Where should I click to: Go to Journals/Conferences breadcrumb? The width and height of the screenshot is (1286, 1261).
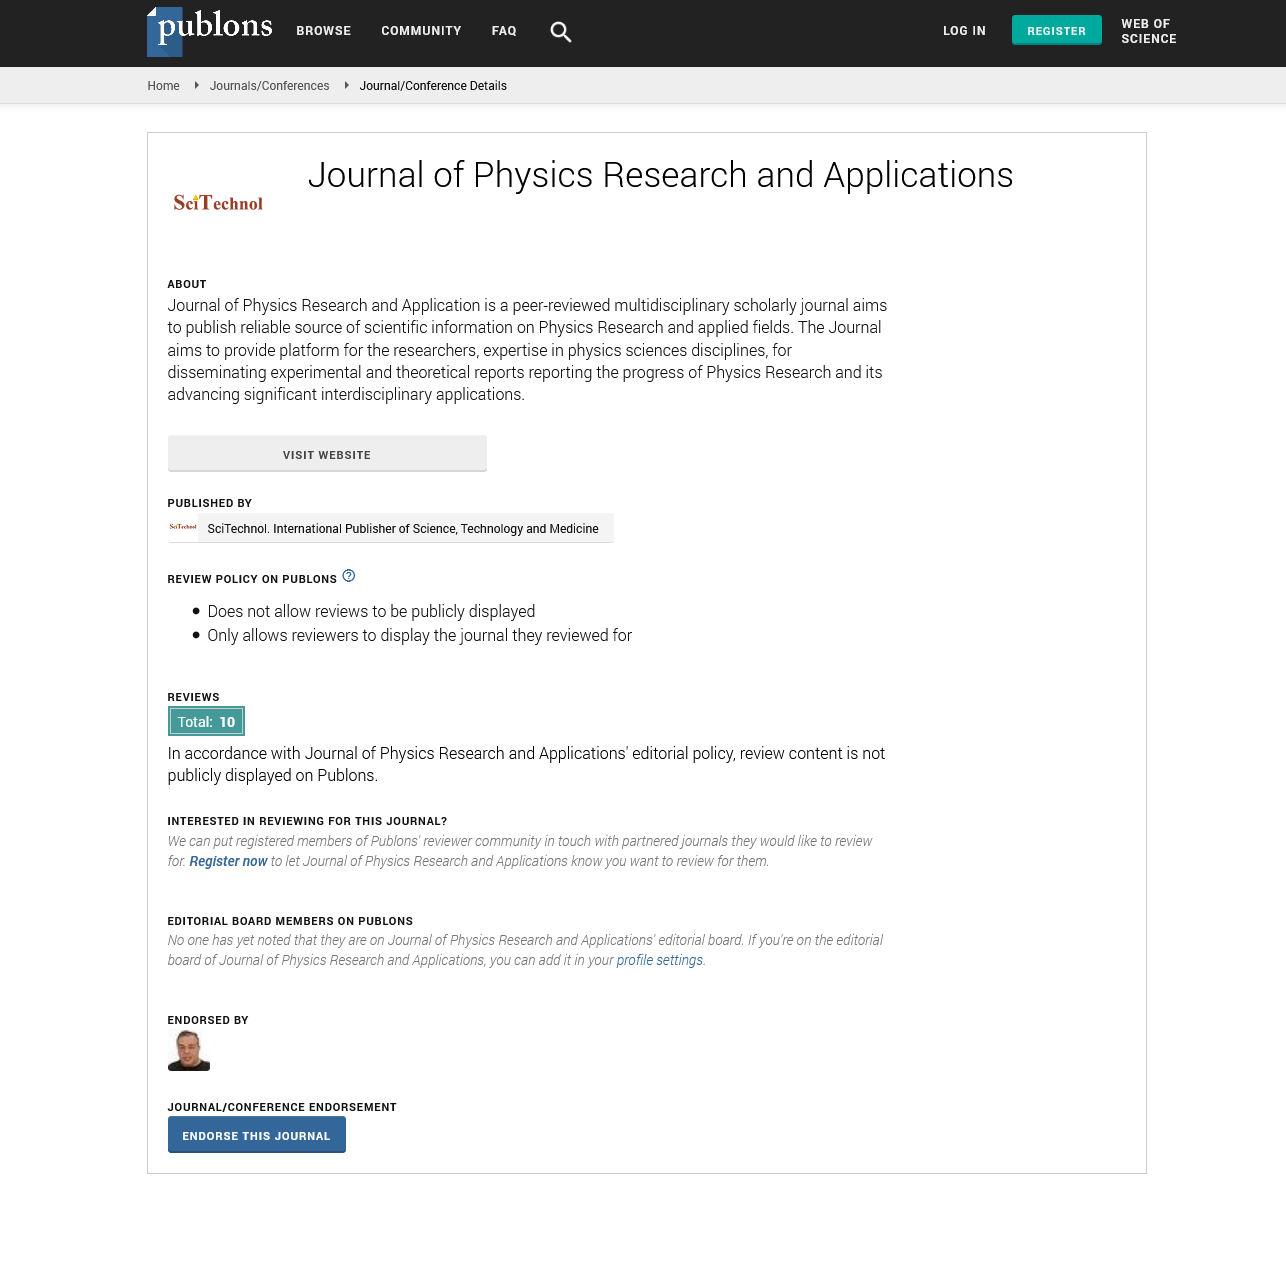coord(270,86)
